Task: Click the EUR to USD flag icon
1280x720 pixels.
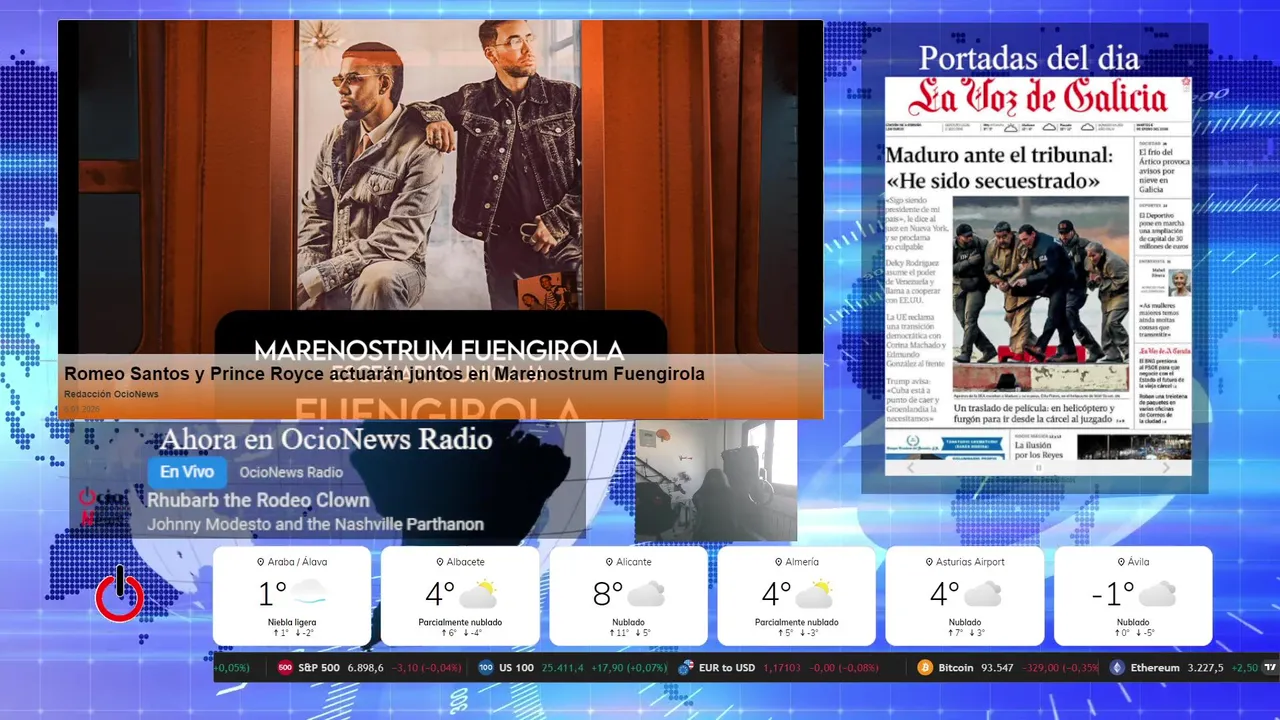Action: [686, 667]
